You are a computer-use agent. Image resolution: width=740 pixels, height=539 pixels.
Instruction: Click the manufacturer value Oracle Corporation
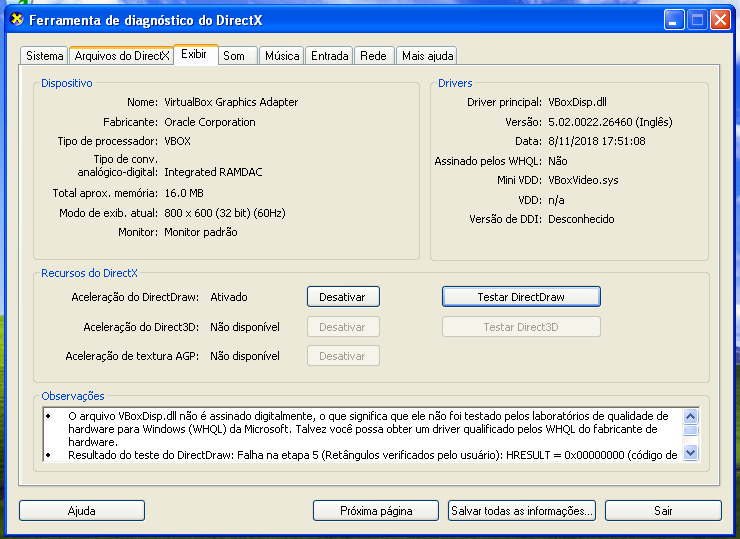[210, 122]
